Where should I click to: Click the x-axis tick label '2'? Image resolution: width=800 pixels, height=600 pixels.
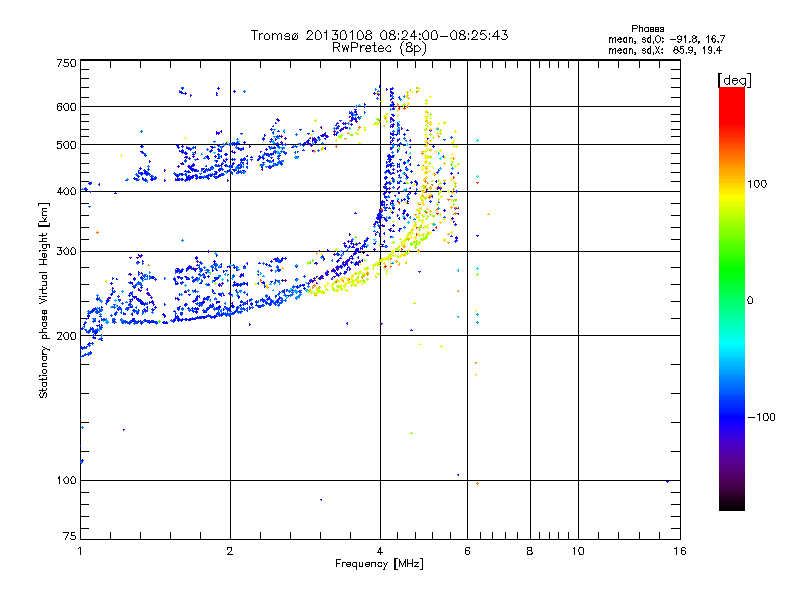(x=230, y=551)
